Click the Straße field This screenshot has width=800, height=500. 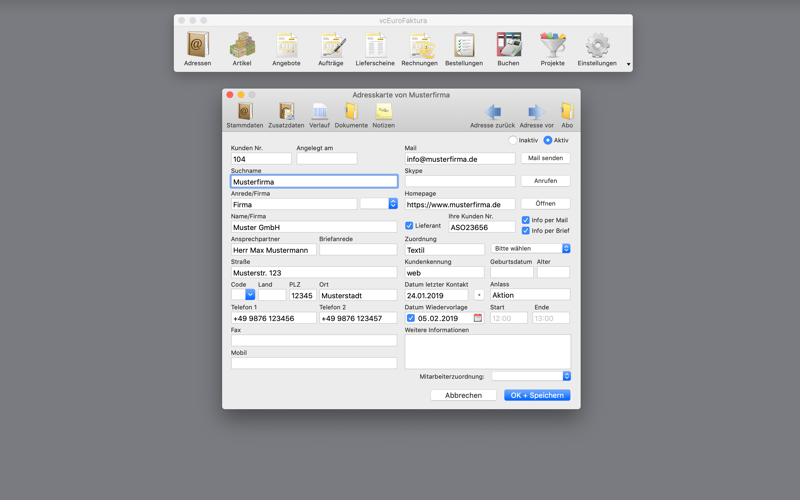(314, 272)
